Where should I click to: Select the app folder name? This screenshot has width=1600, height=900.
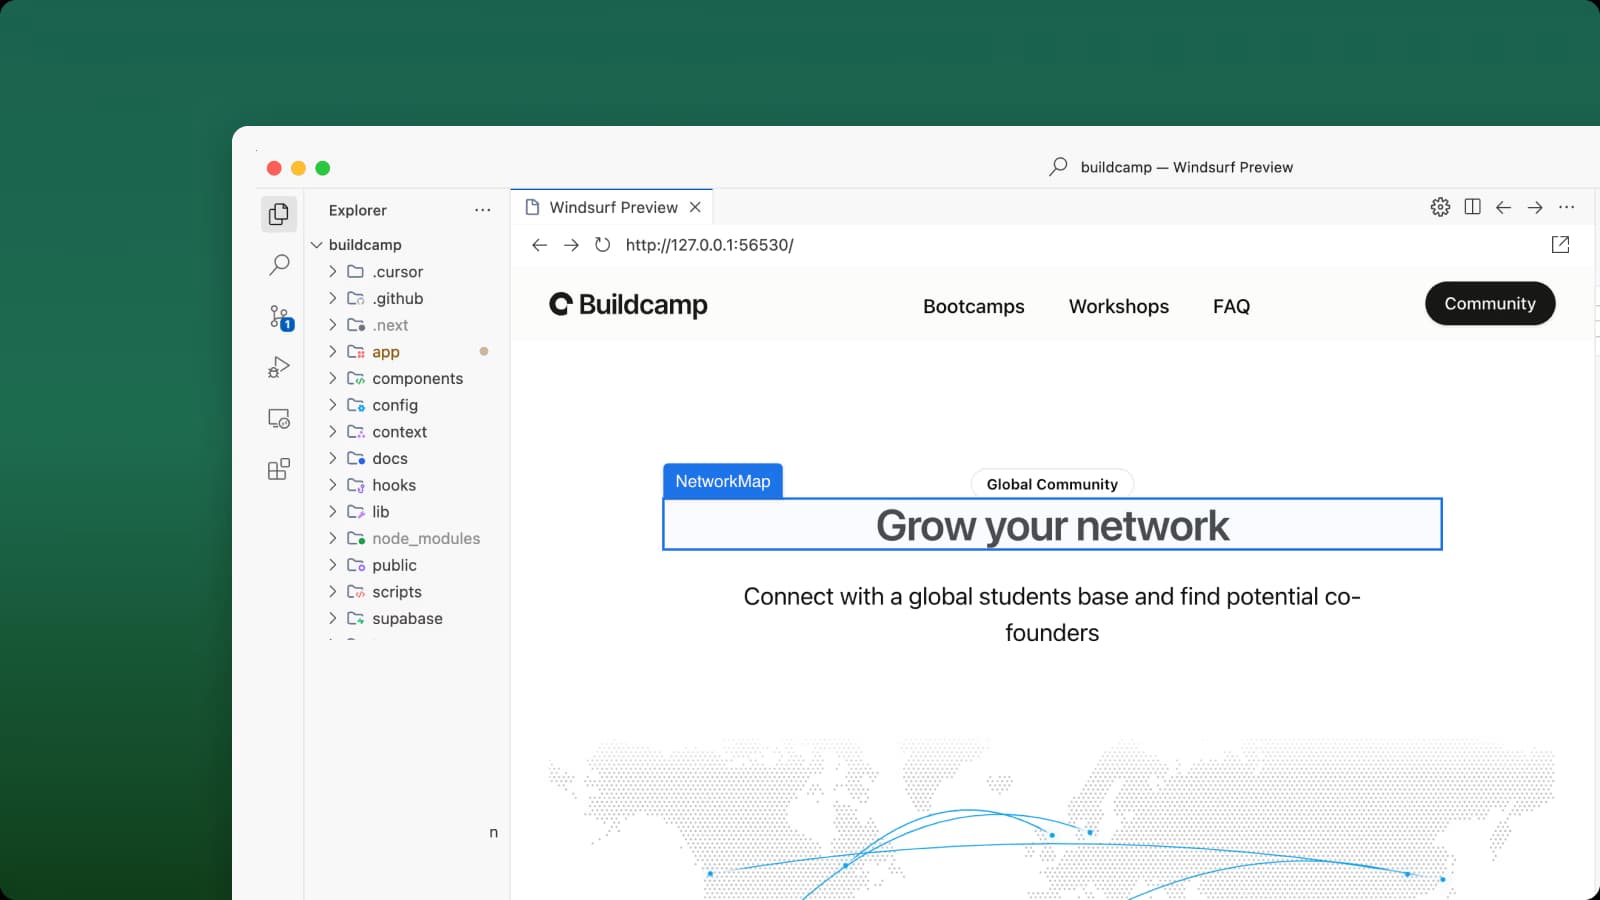386,352
